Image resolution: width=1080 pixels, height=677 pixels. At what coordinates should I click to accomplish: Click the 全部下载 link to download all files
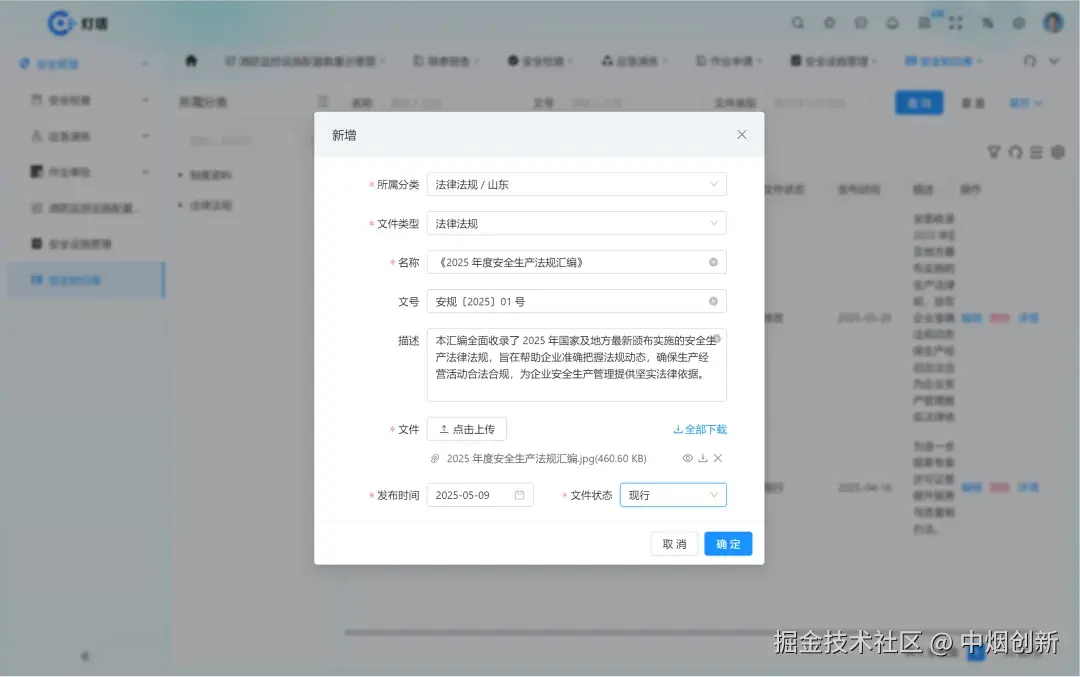pos(701,428)
